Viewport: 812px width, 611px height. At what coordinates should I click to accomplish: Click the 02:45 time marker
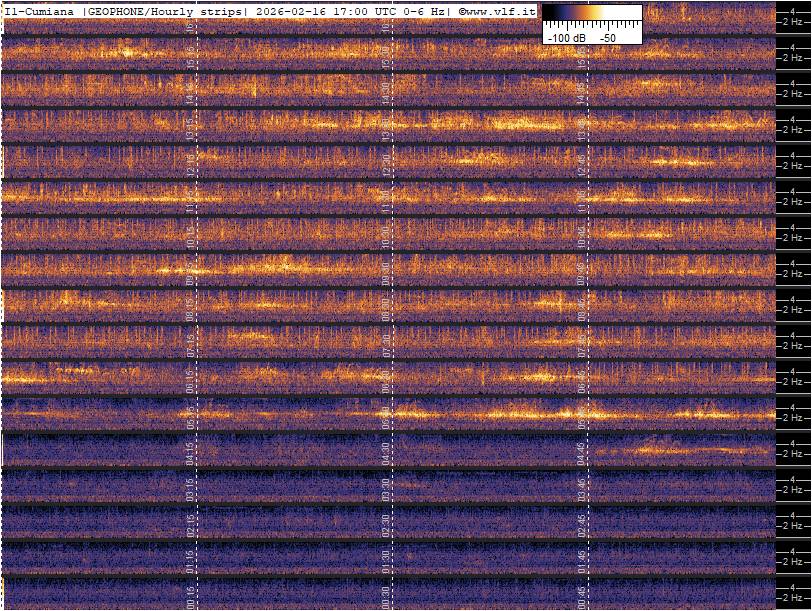click(x=581, y=523)
